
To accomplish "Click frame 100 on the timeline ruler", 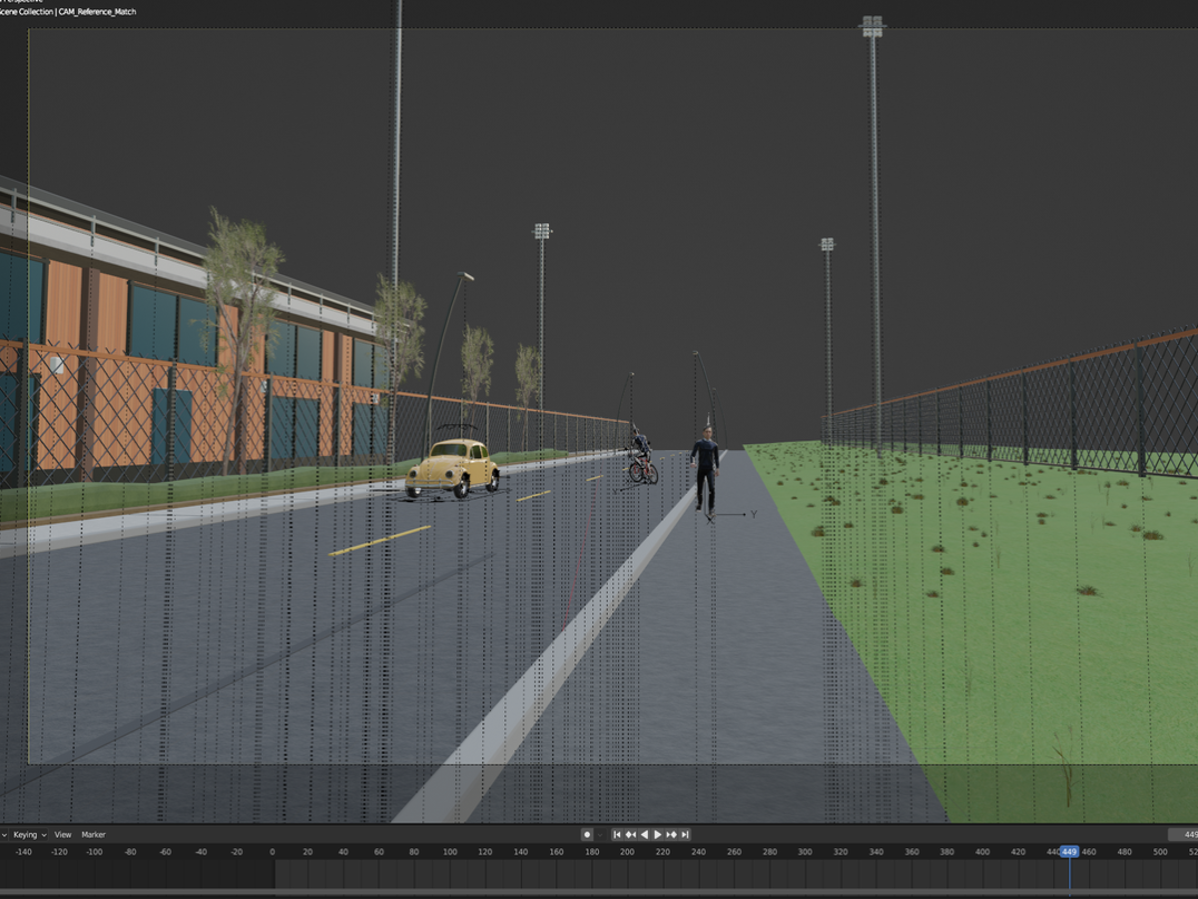I will tap(450, 852).
